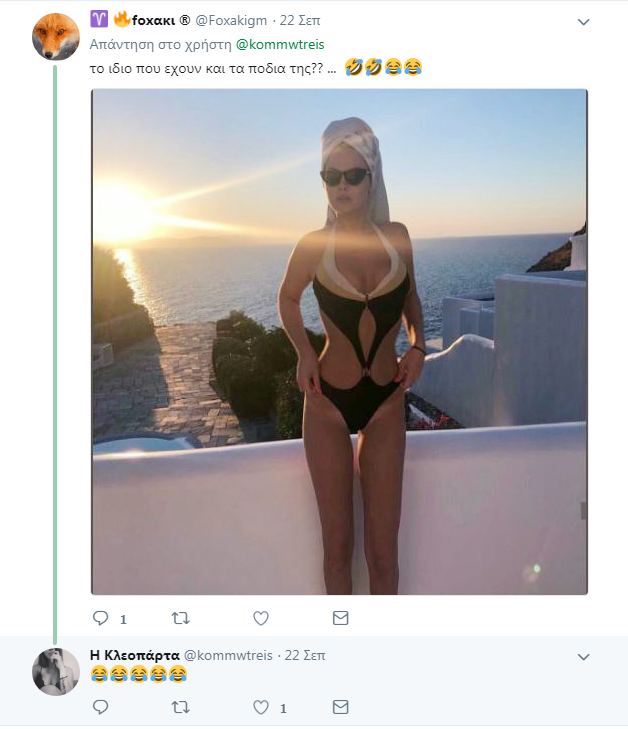Reply to Η Κλεοπάρτα's tweet via comment icon

[x=100, y=707]
